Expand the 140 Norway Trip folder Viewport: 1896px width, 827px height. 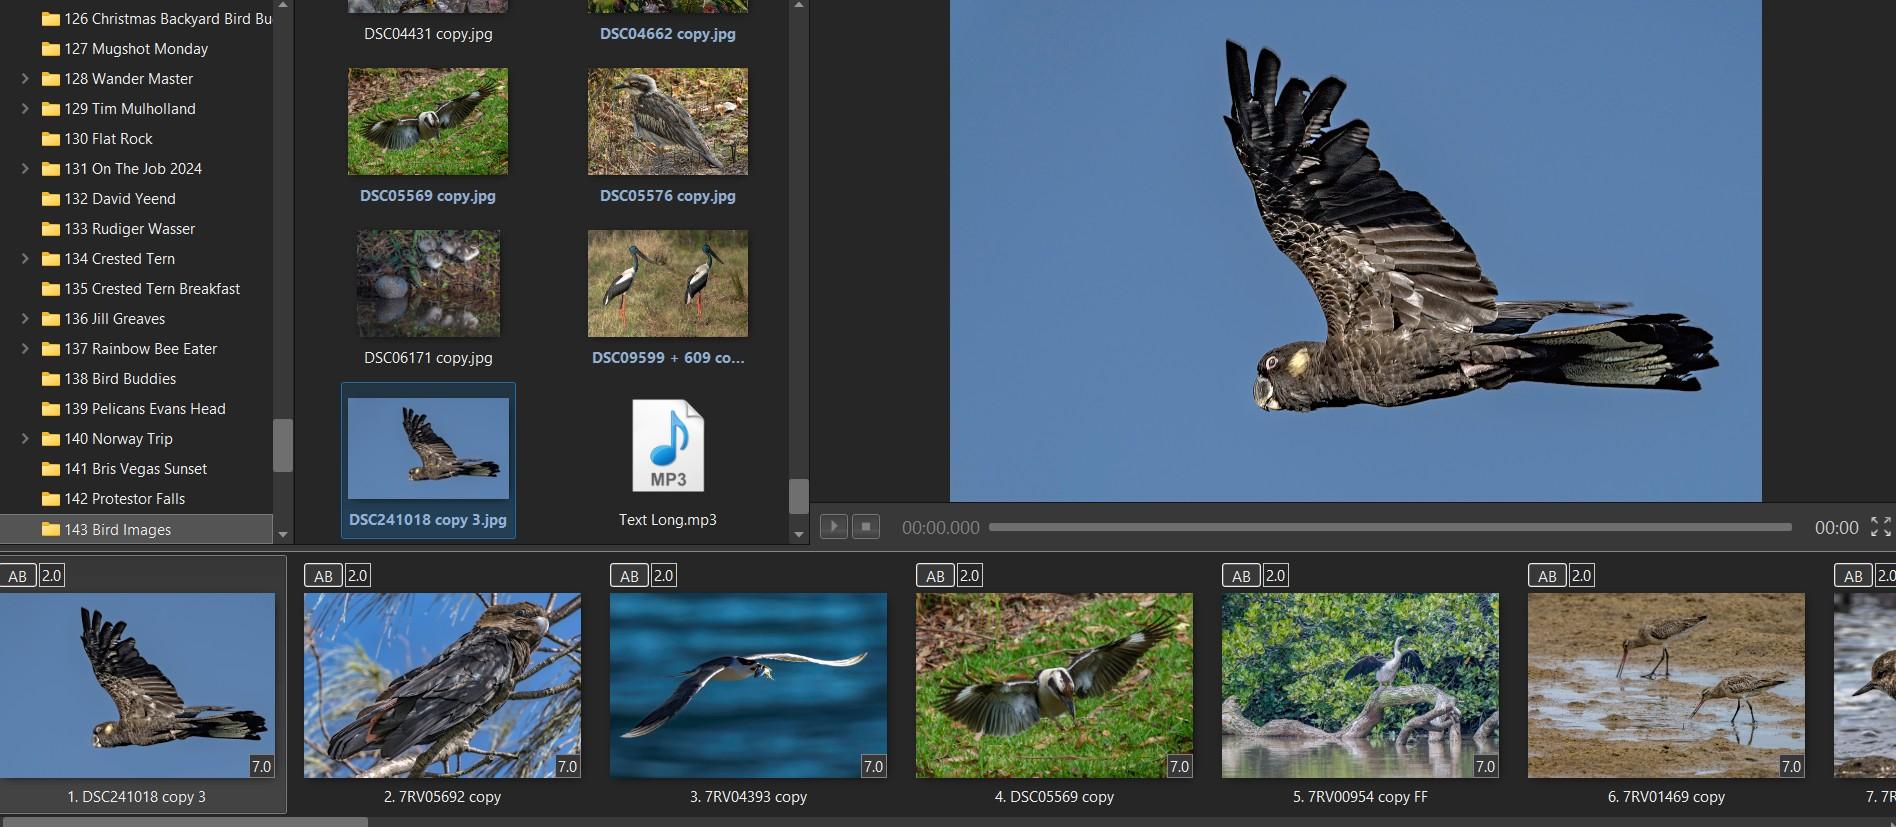click(x=25, y=438)
